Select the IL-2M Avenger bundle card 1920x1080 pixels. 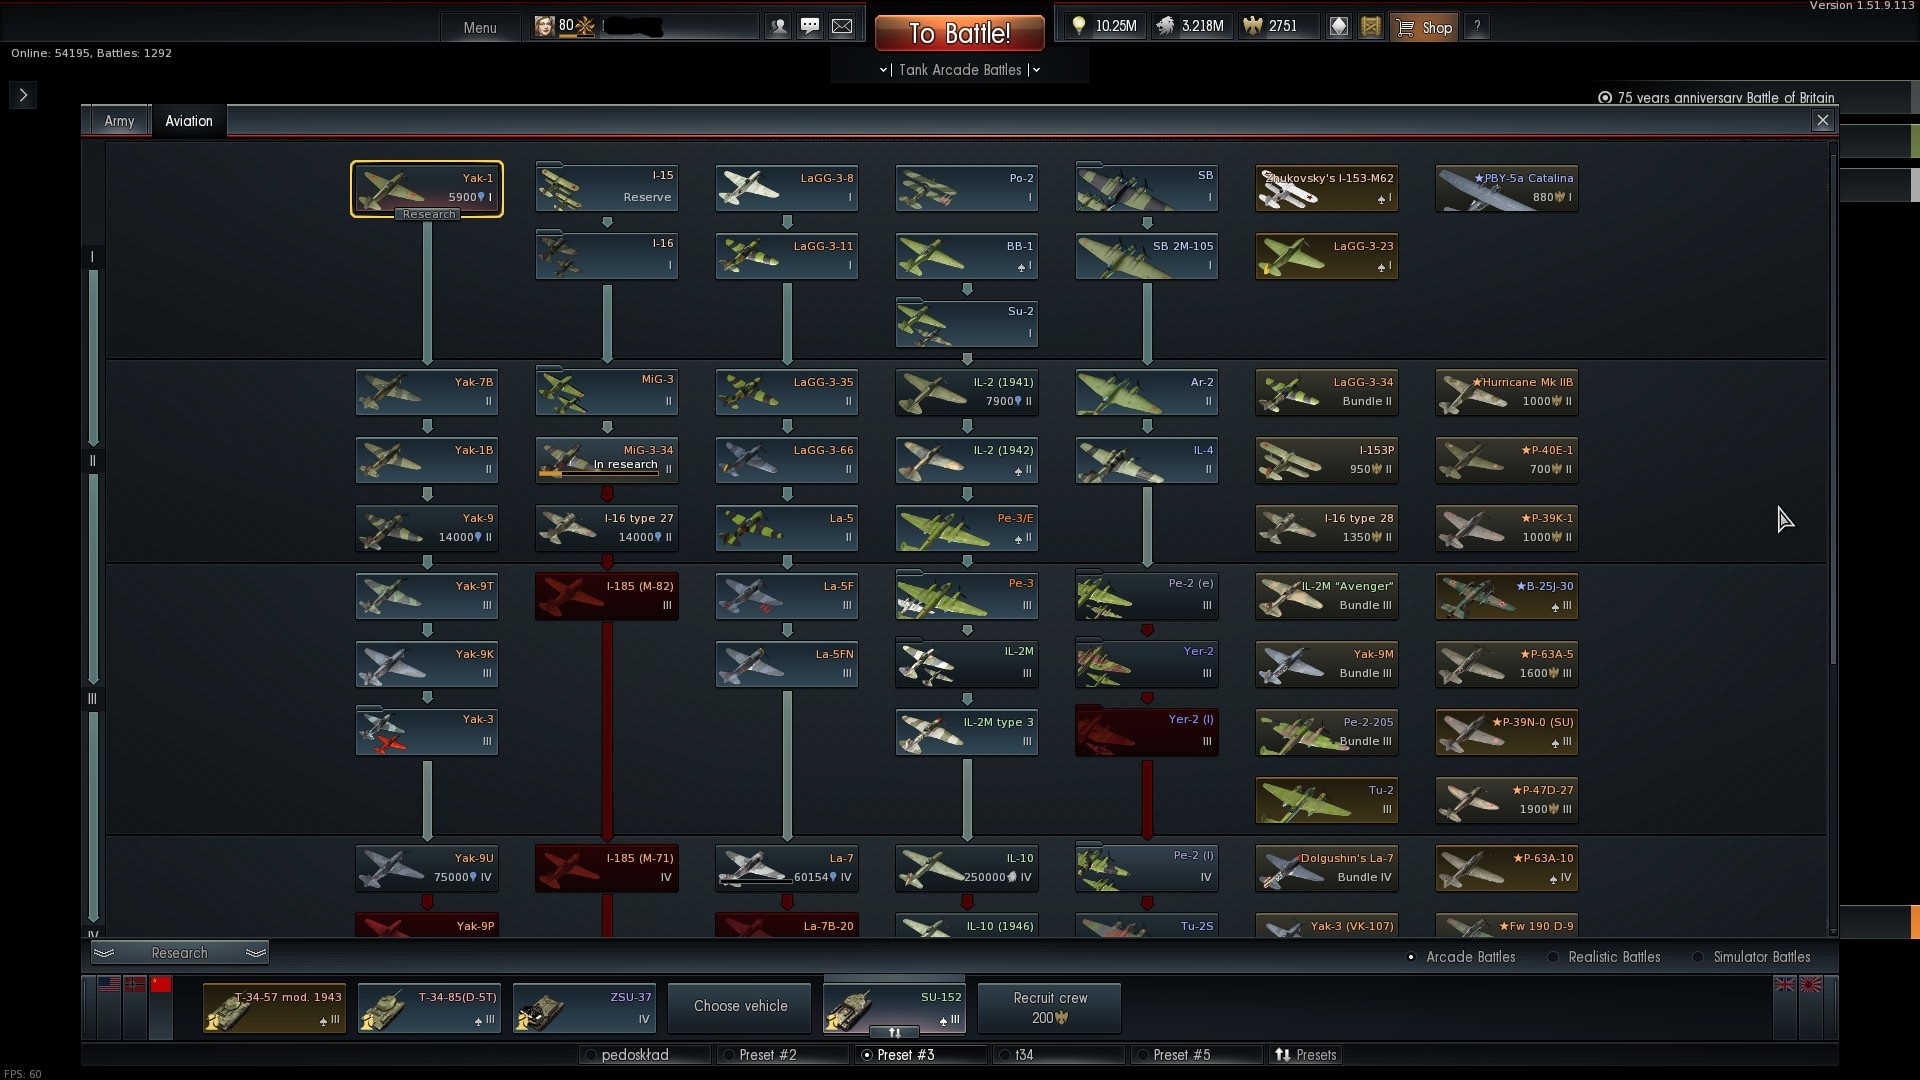pos(1327,596)
